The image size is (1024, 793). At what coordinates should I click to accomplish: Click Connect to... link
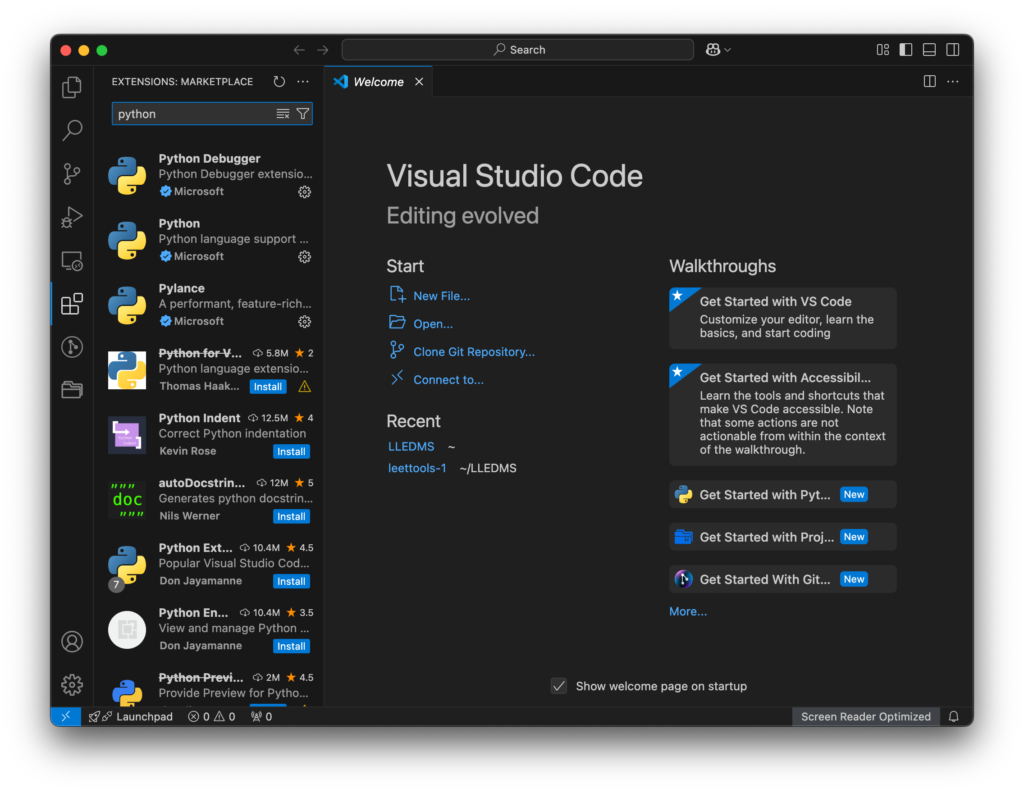pyautogui.click(x=449, y=380)
